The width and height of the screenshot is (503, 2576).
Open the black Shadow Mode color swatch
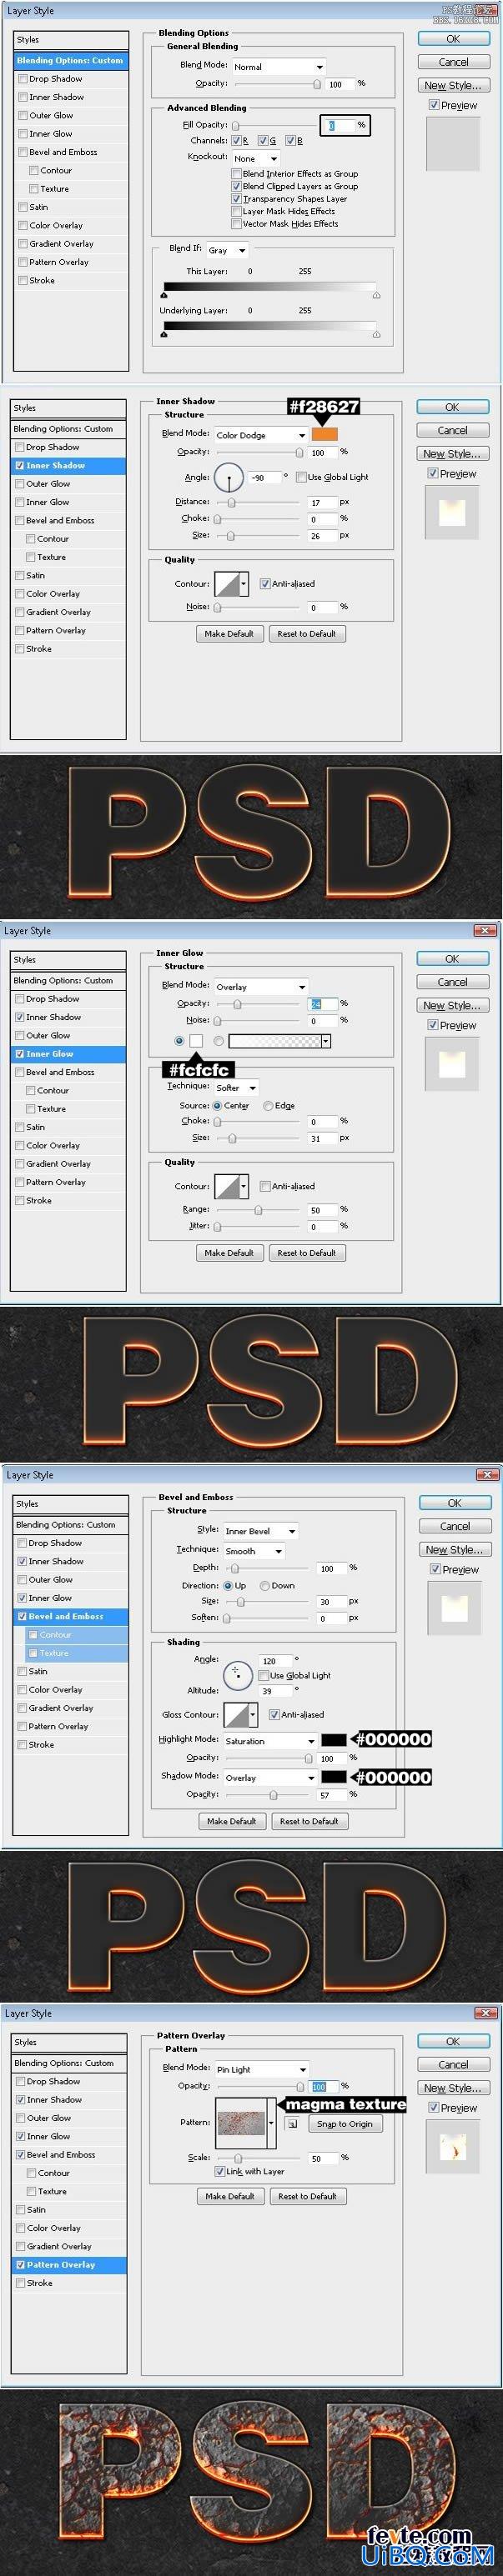334,1777
